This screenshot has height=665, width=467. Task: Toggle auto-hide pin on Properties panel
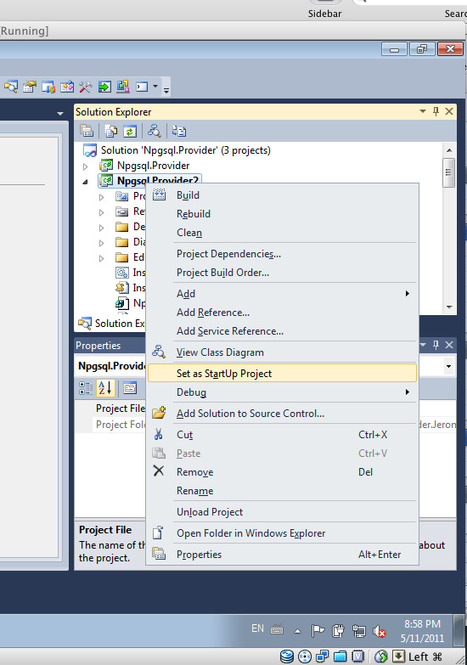(436, 345)
